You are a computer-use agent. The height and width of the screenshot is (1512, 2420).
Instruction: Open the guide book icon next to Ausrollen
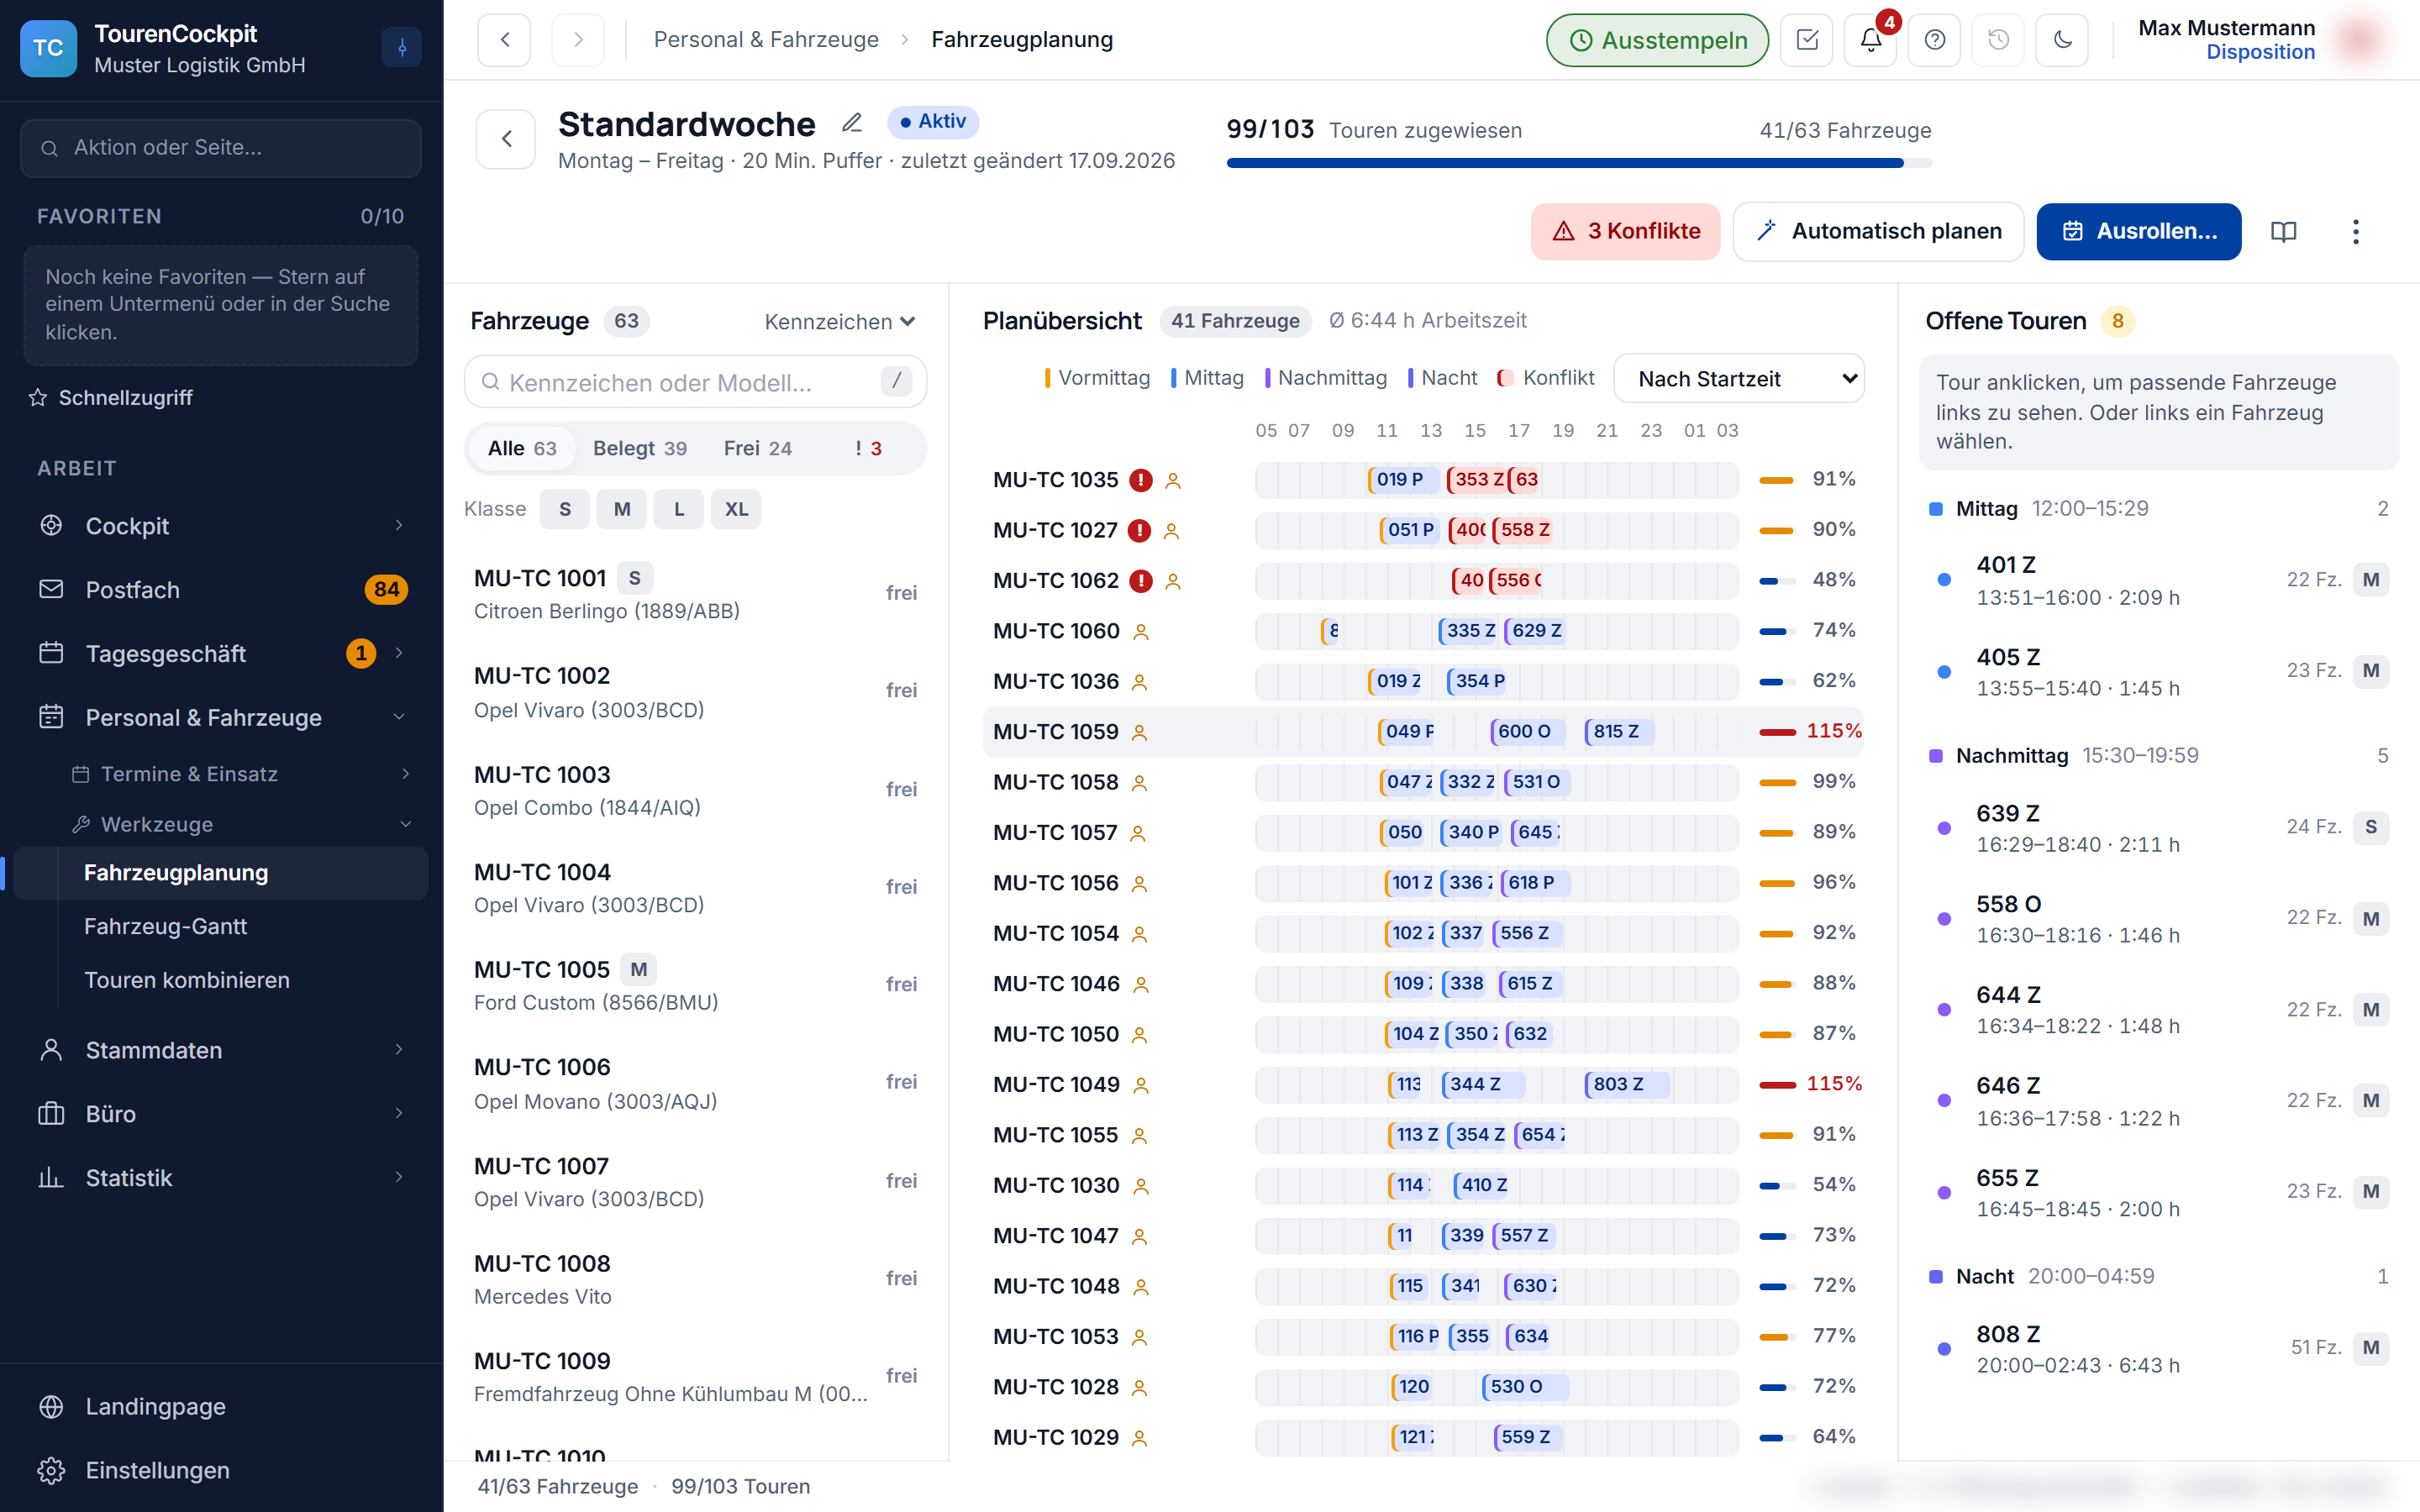pos(2284,232)
